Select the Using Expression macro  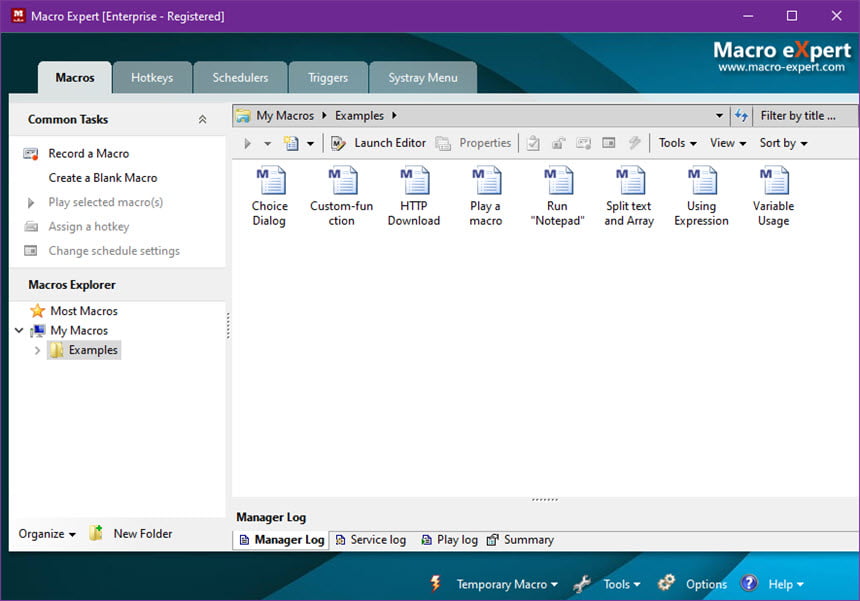pos(701,196)
